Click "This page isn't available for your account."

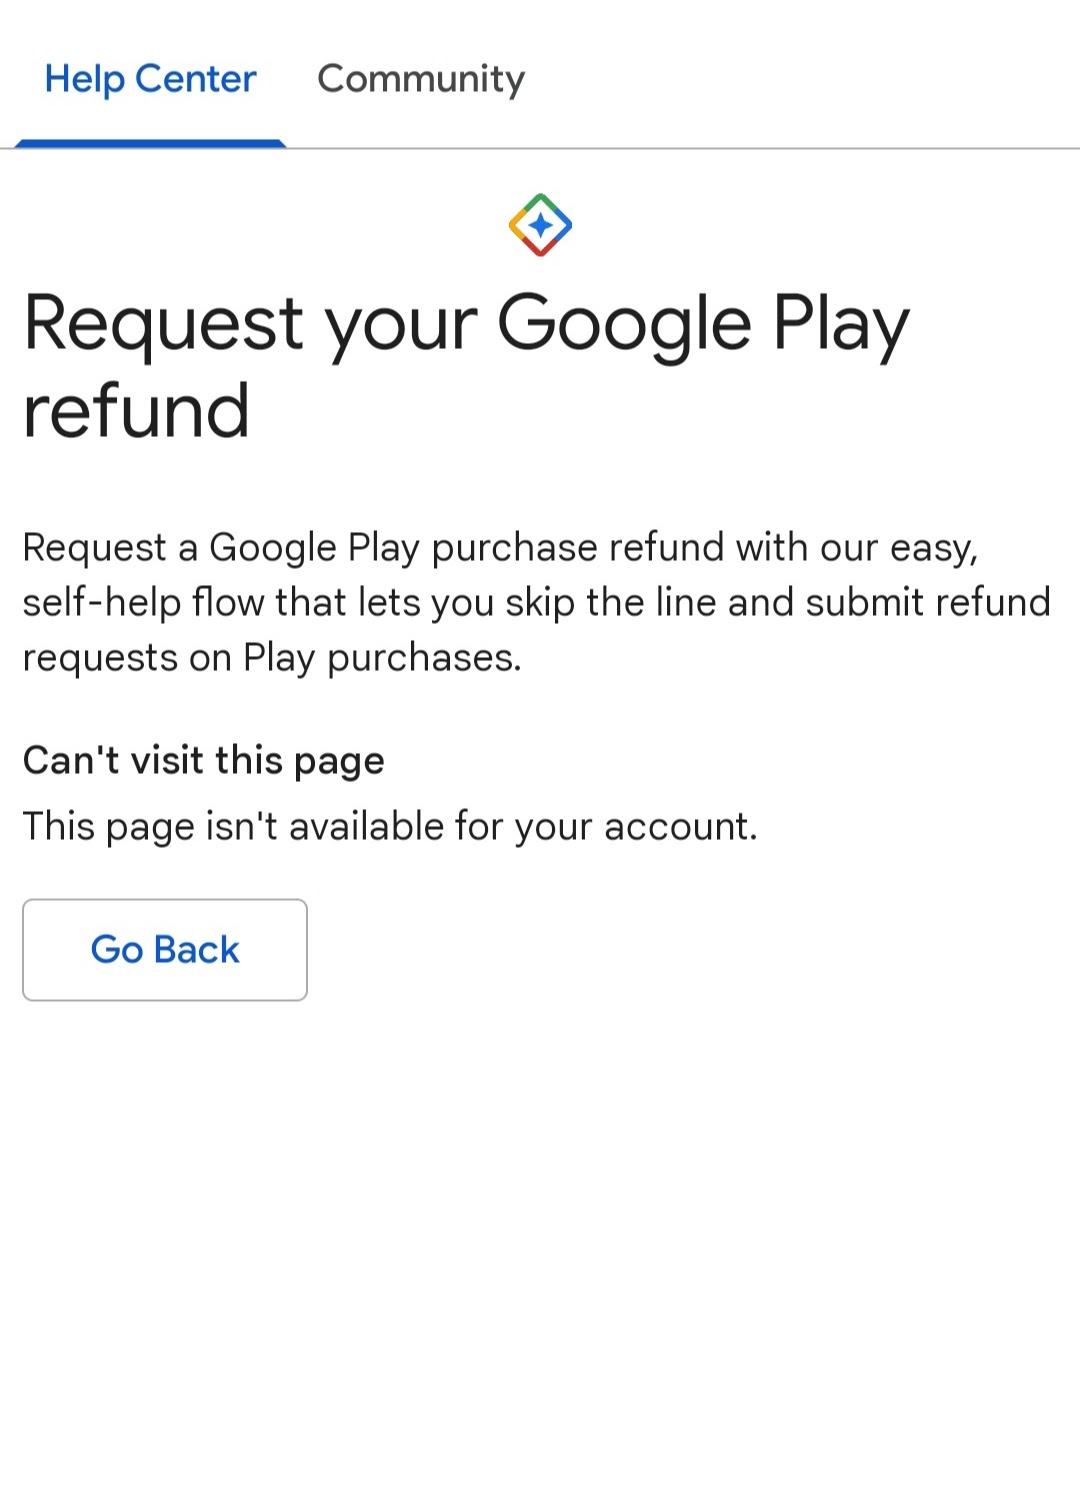coord(390,827)
